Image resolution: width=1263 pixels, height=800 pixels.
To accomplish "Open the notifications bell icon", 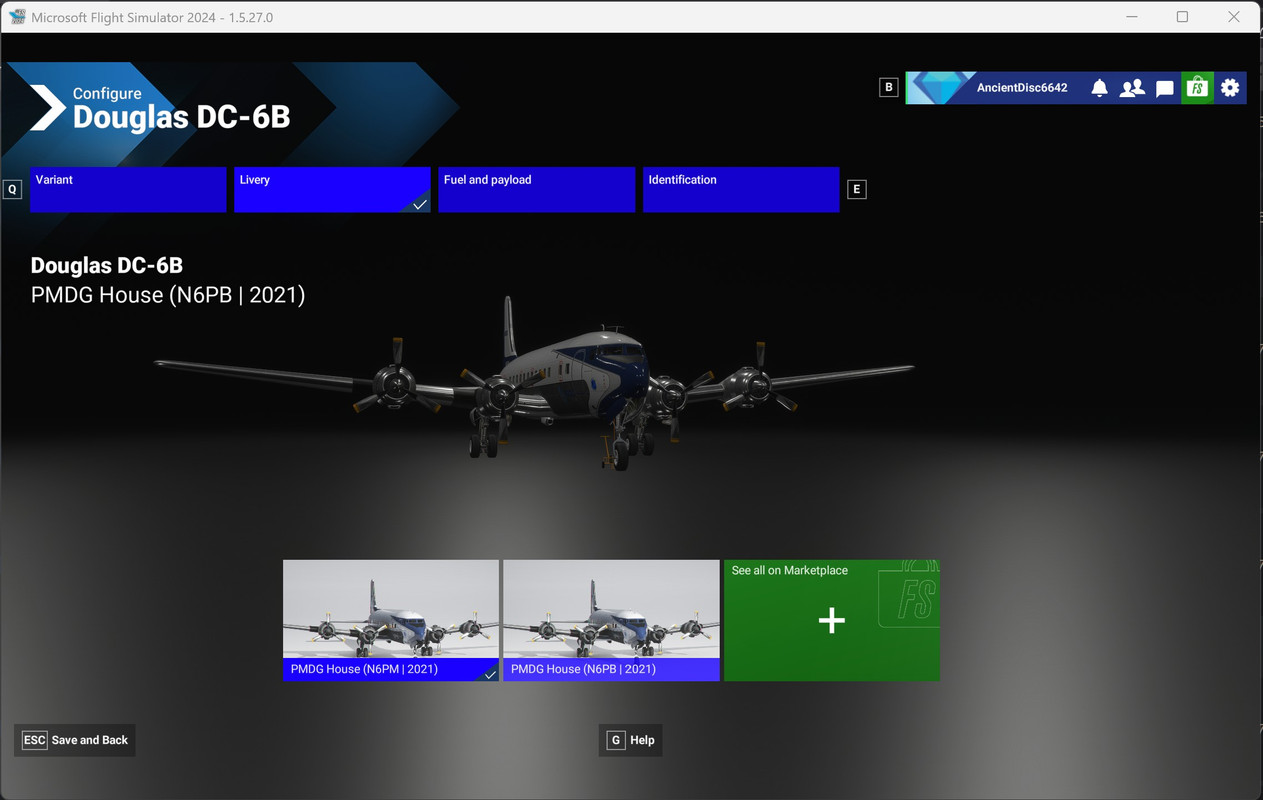I will (1099, 88).
